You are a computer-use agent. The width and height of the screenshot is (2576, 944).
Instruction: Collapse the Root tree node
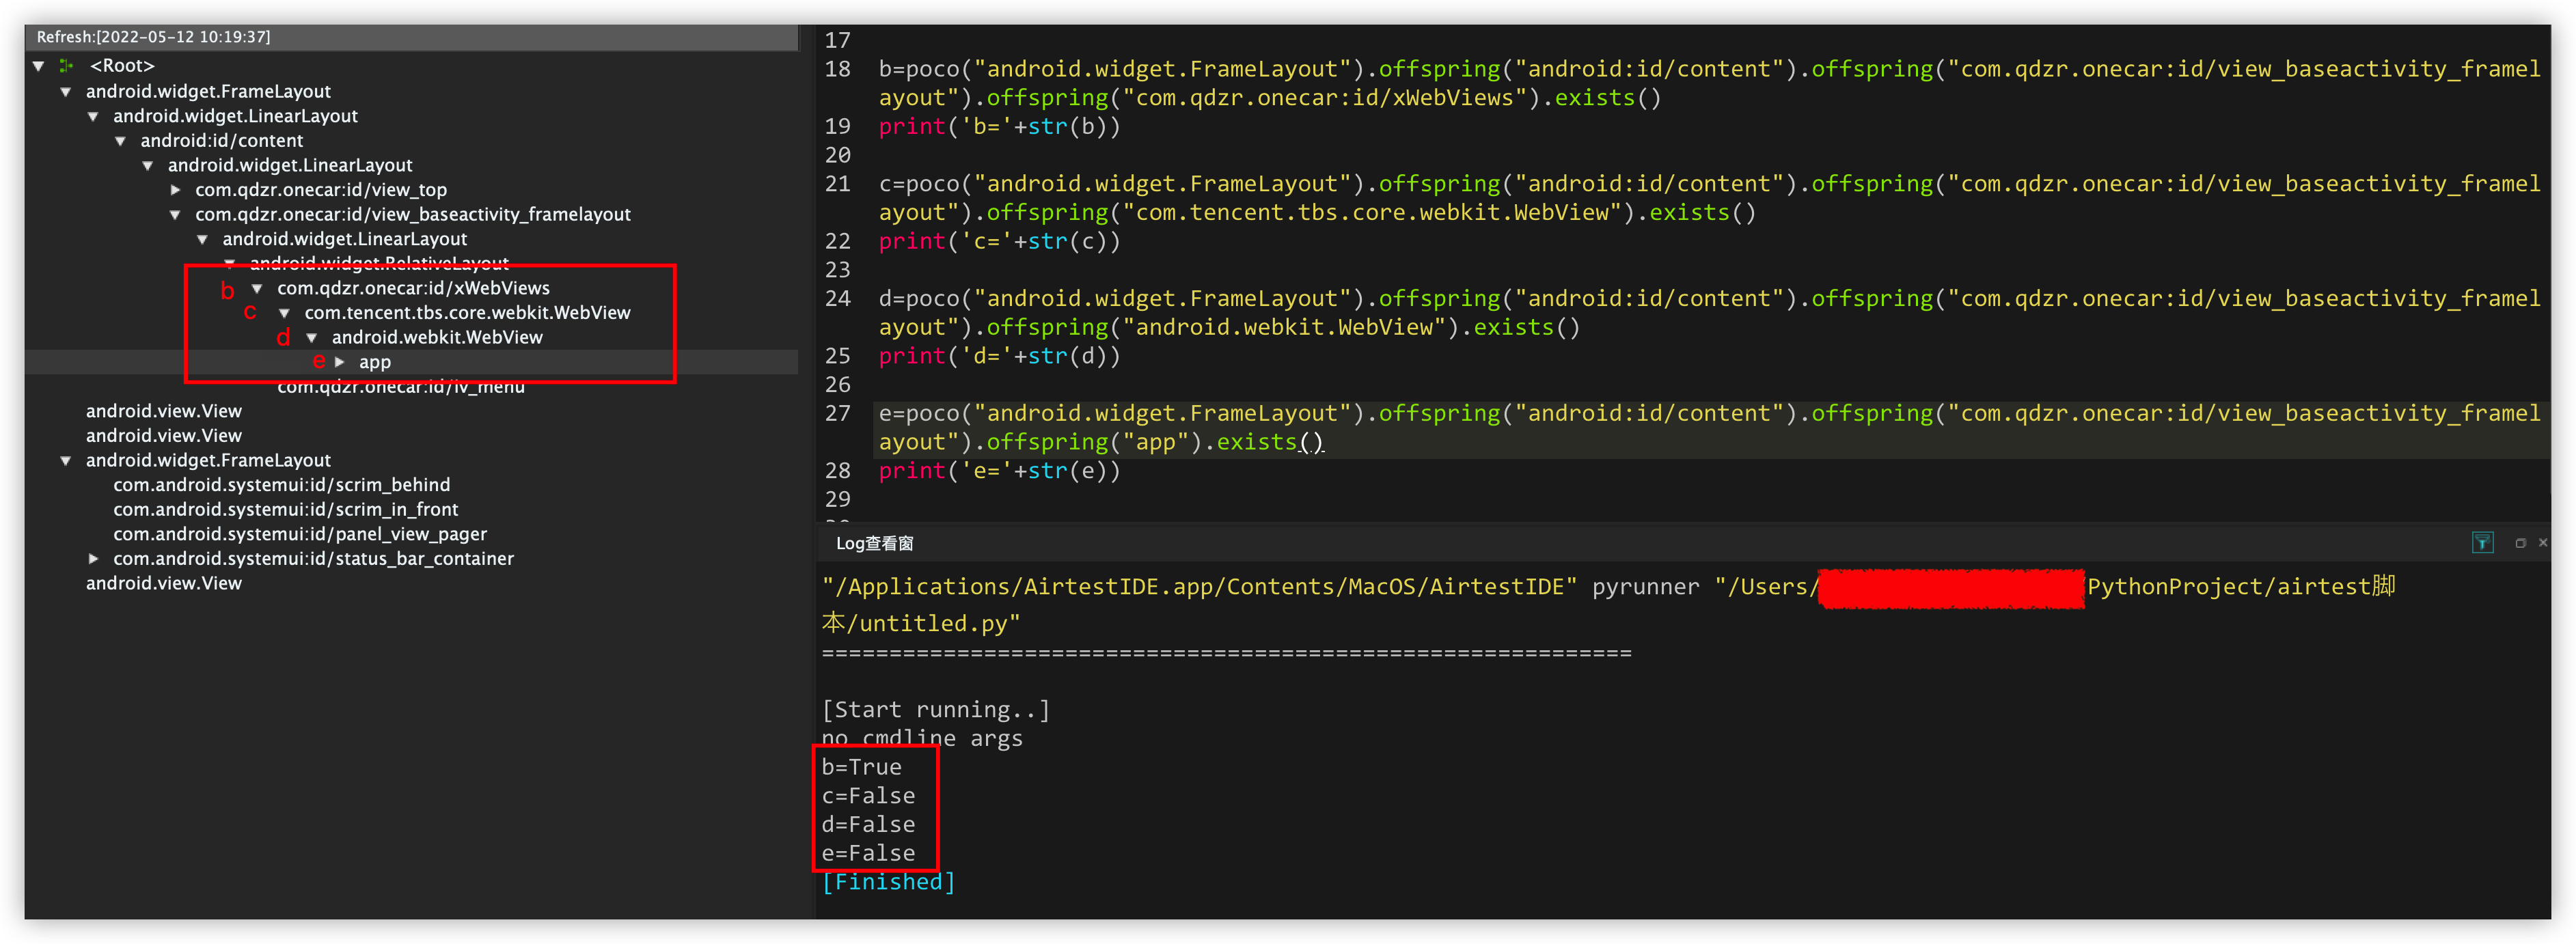pyautogui.click(x=38, y=66)
